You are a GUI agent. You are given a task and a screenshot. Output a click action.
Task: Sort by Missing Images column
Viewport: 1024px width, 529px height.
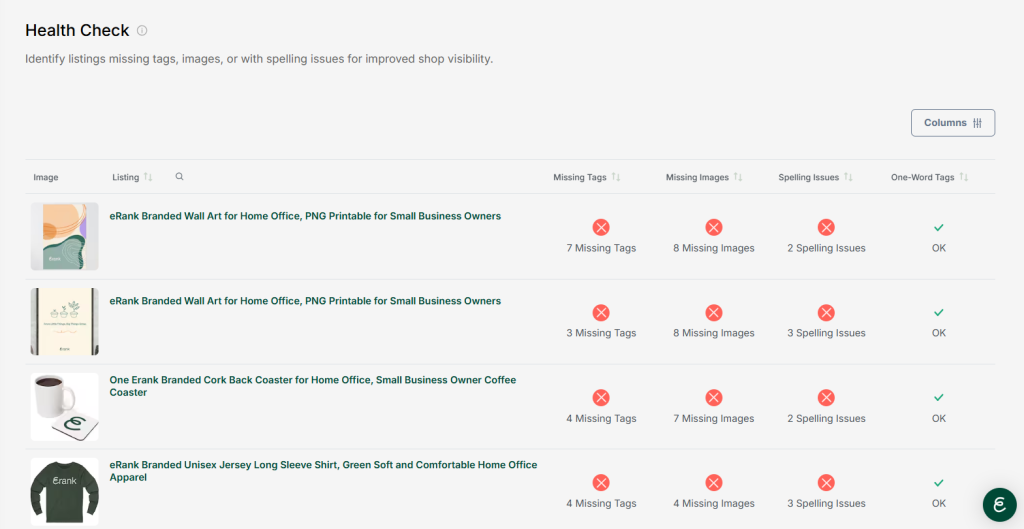click(x=738, y=177)
